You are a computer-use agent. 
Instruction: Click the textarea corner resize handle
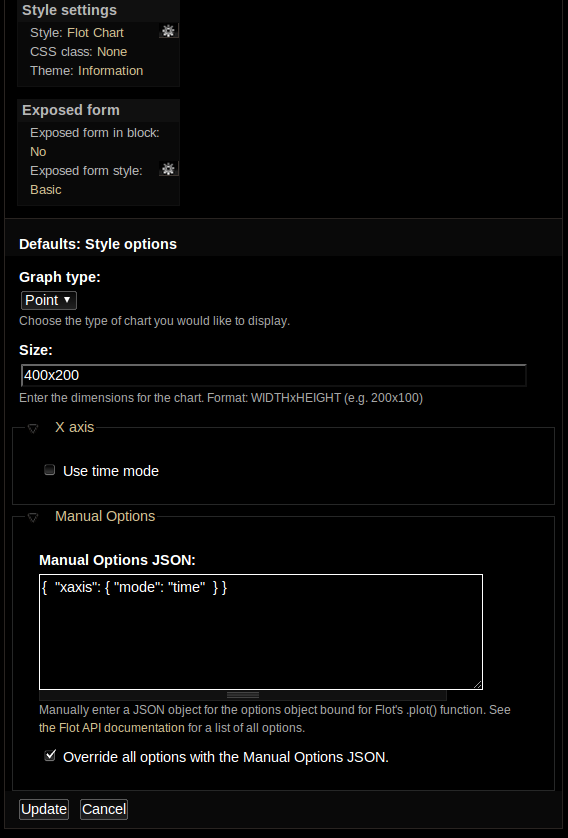478,685
